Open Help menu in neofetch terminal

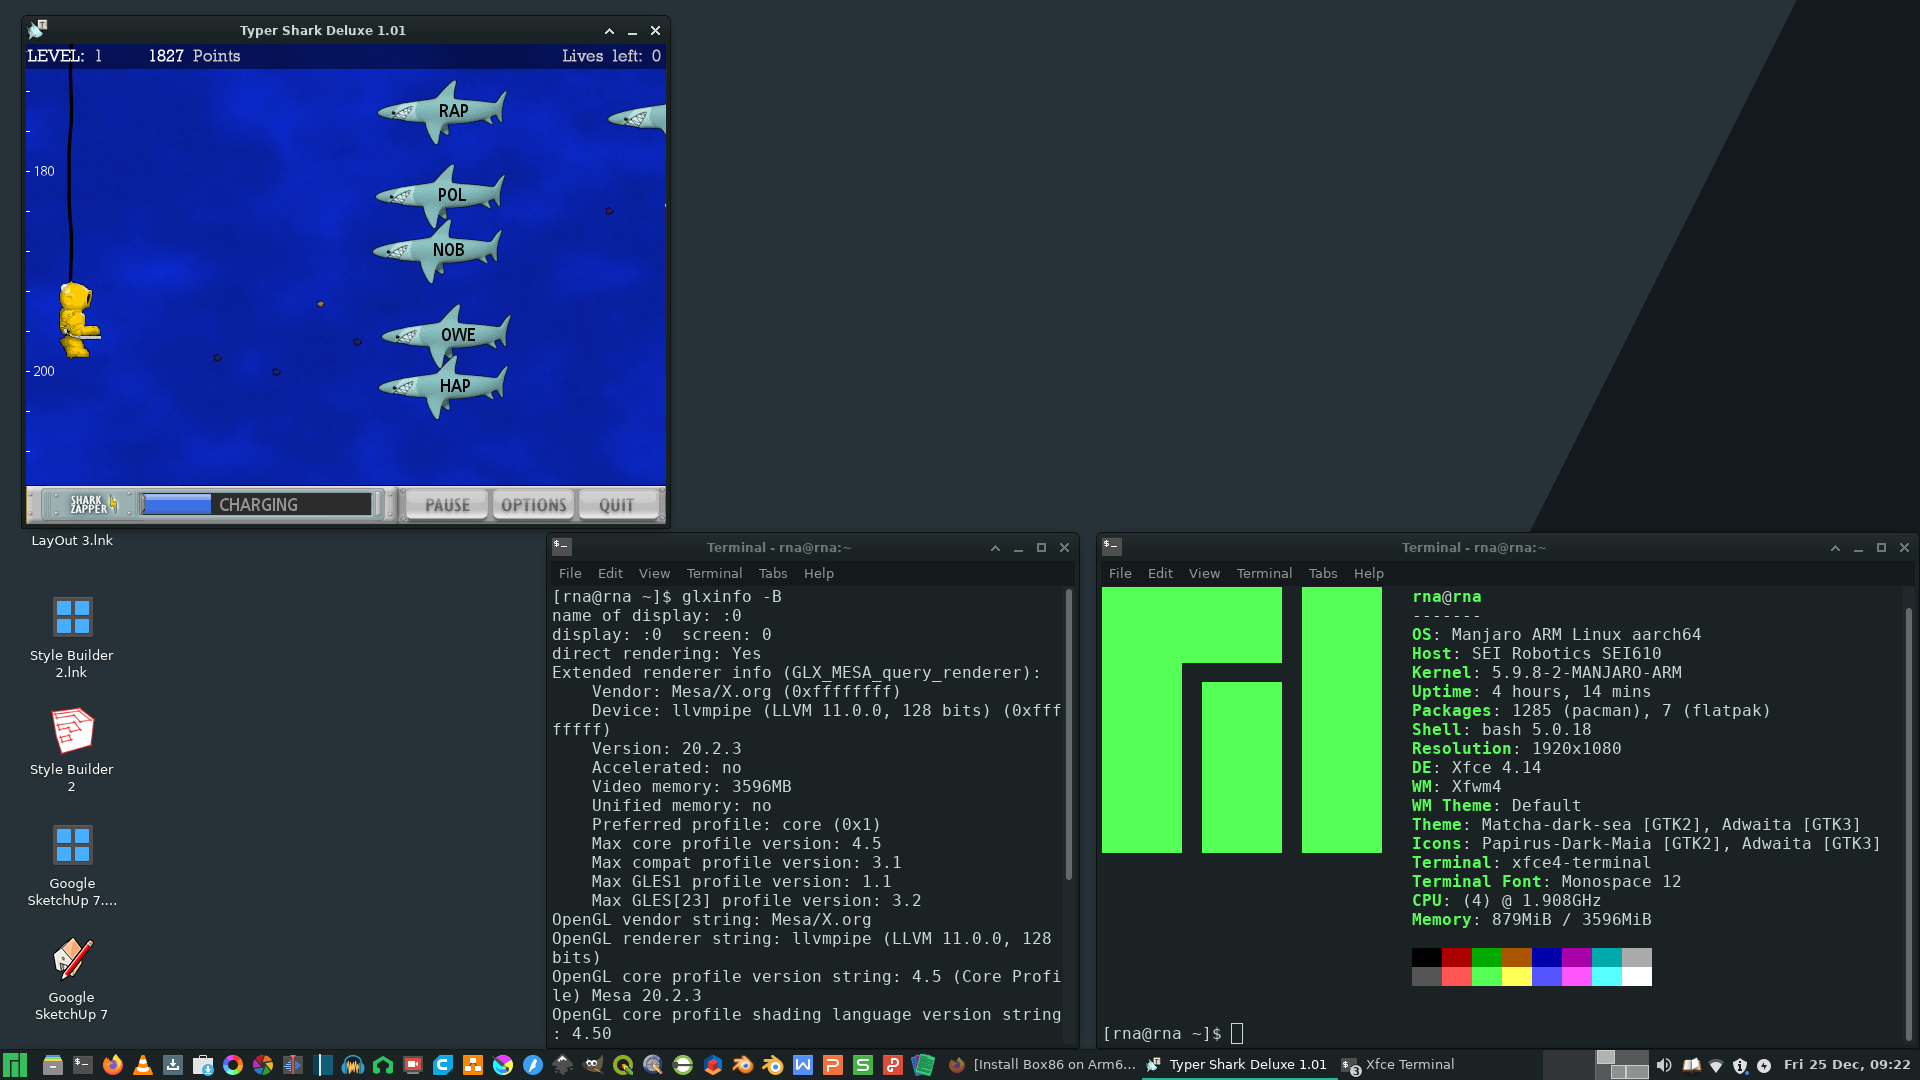click(x=1368, y=573)
